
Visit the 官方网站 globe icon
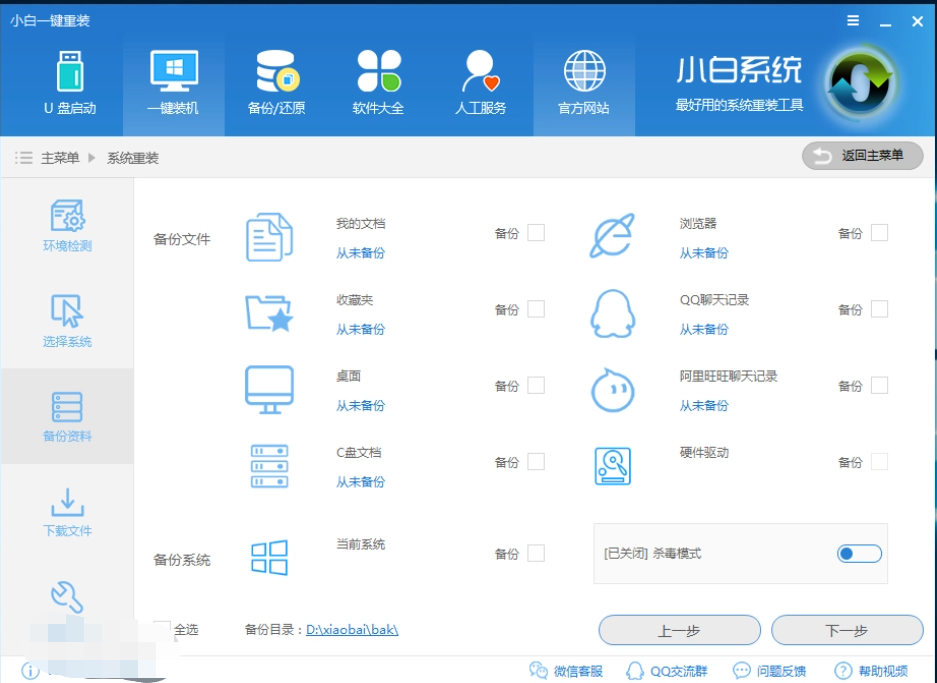pos(584,71)
